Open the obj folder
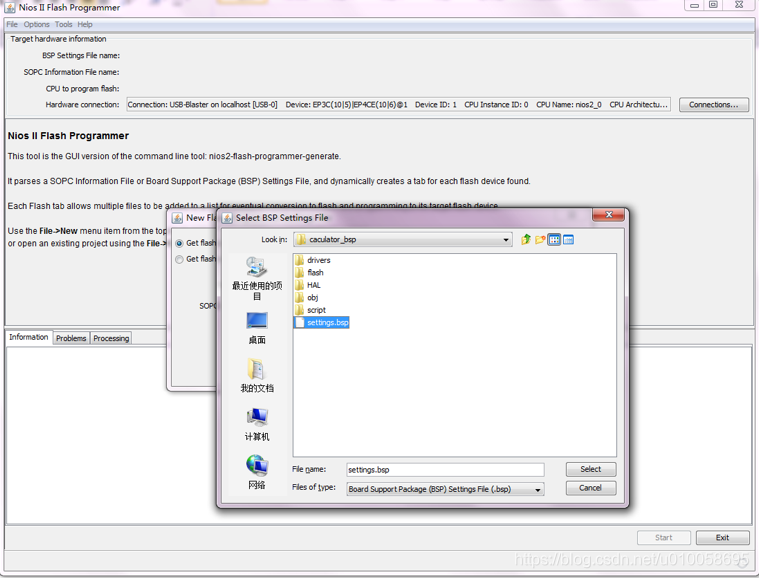This screenshot has width=759, height=578. [306, 297]
